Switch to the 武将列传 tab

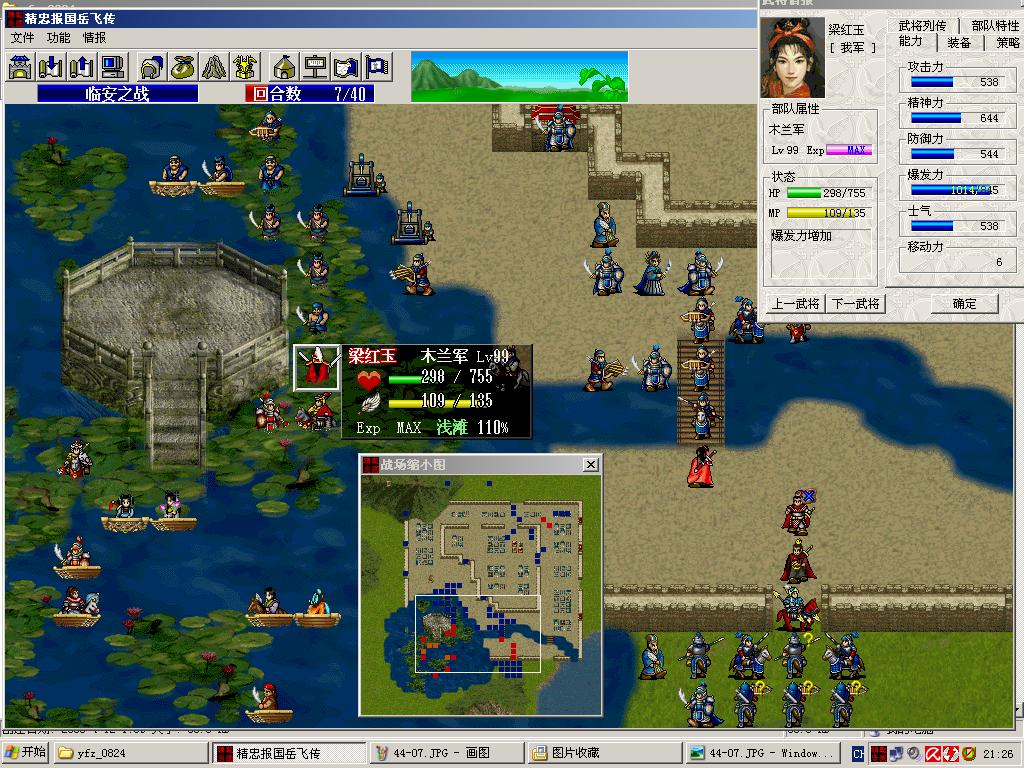(x=922, y=25)
